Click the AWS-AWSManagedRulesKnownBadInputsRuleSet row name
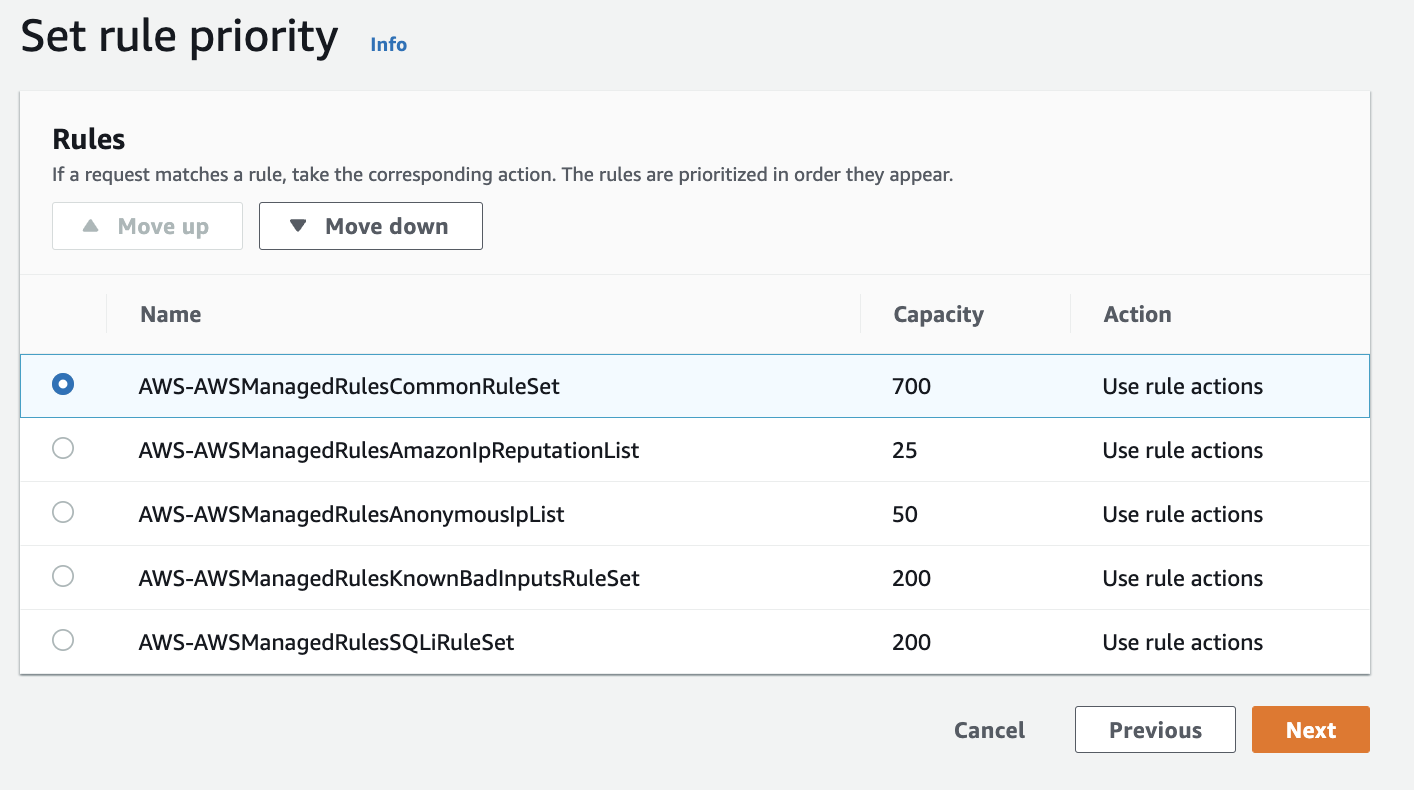The width and height of the screenshot is (1414, 790). 389,578
